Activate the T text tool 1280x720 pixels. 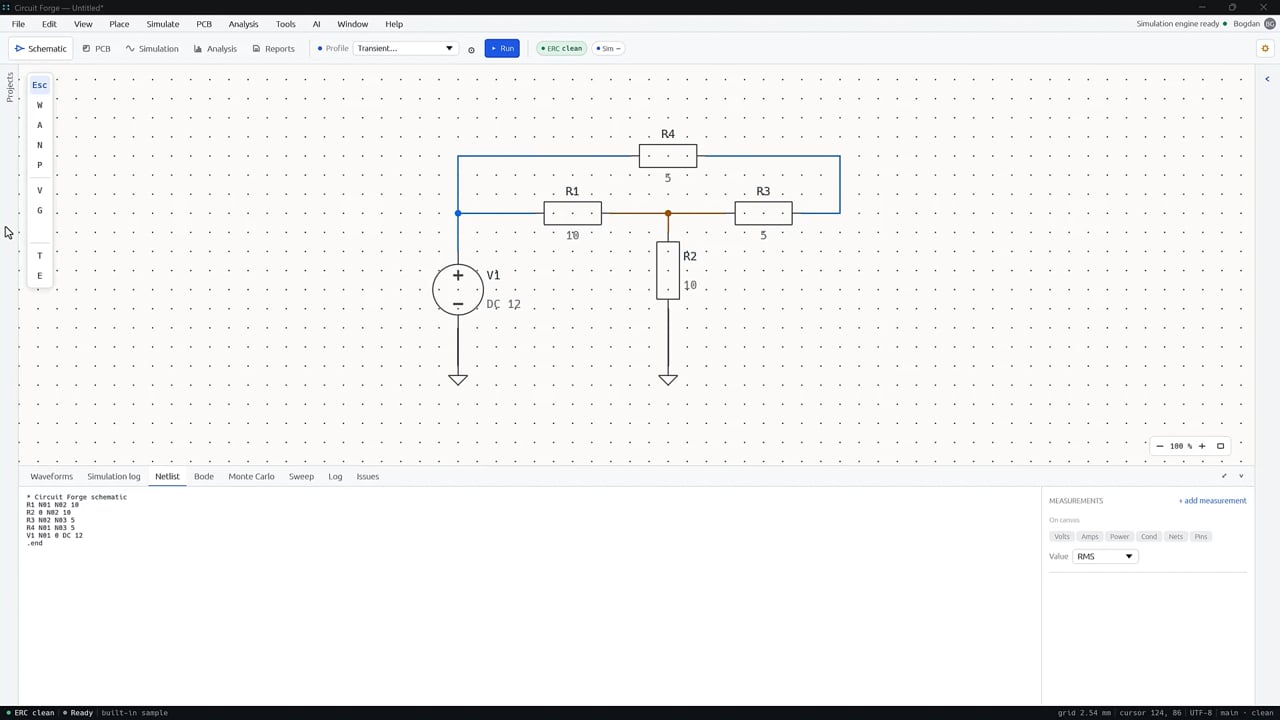pos(39,255)
